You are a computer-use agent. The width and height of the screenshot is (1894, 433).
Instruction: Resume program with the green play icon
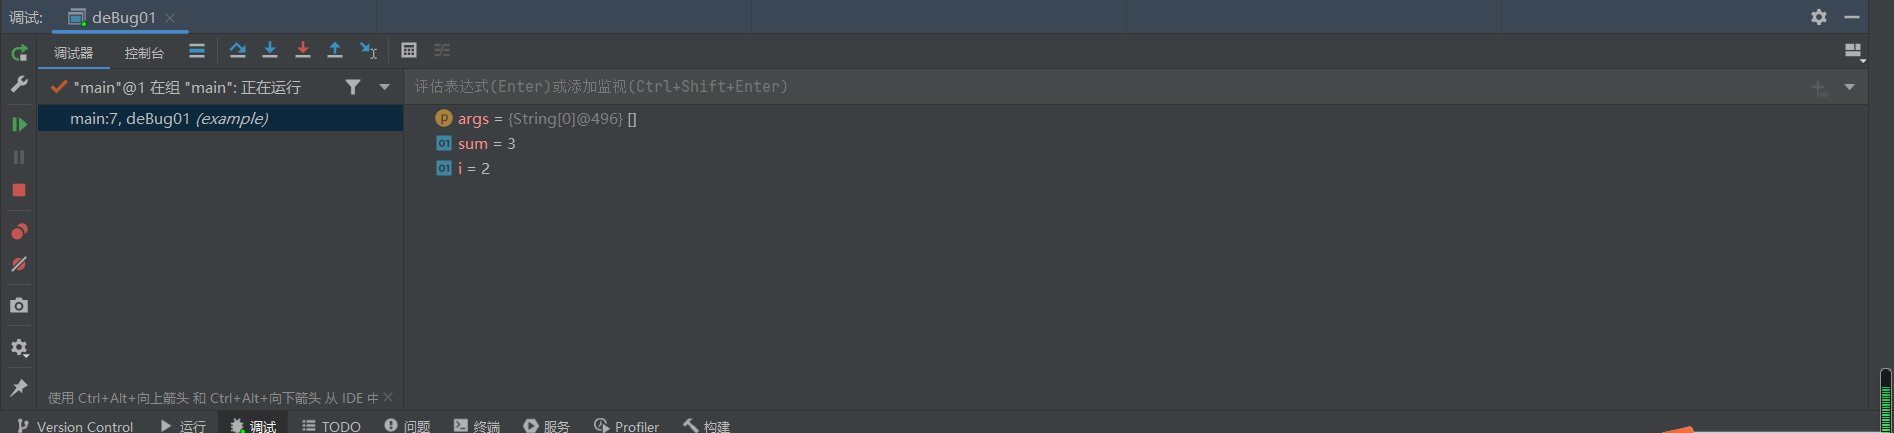tap(19, 124)
